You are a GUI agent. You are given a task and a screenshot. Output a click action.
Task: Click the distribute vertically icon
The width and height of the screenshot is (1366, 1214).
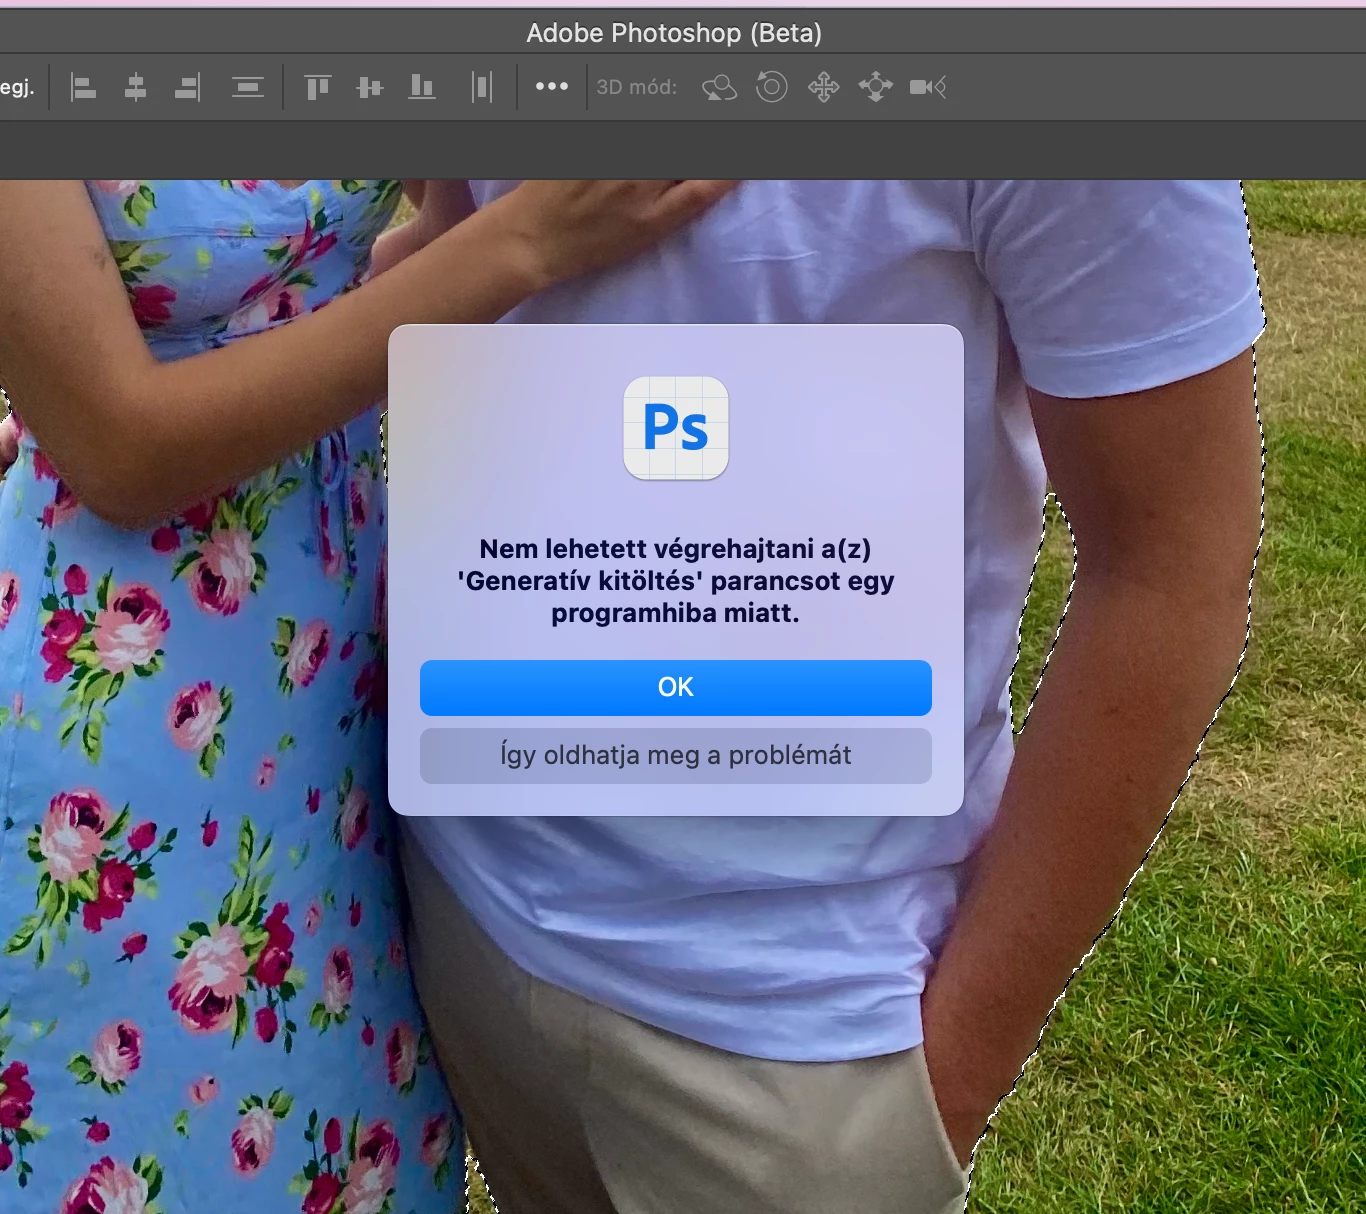247,88
